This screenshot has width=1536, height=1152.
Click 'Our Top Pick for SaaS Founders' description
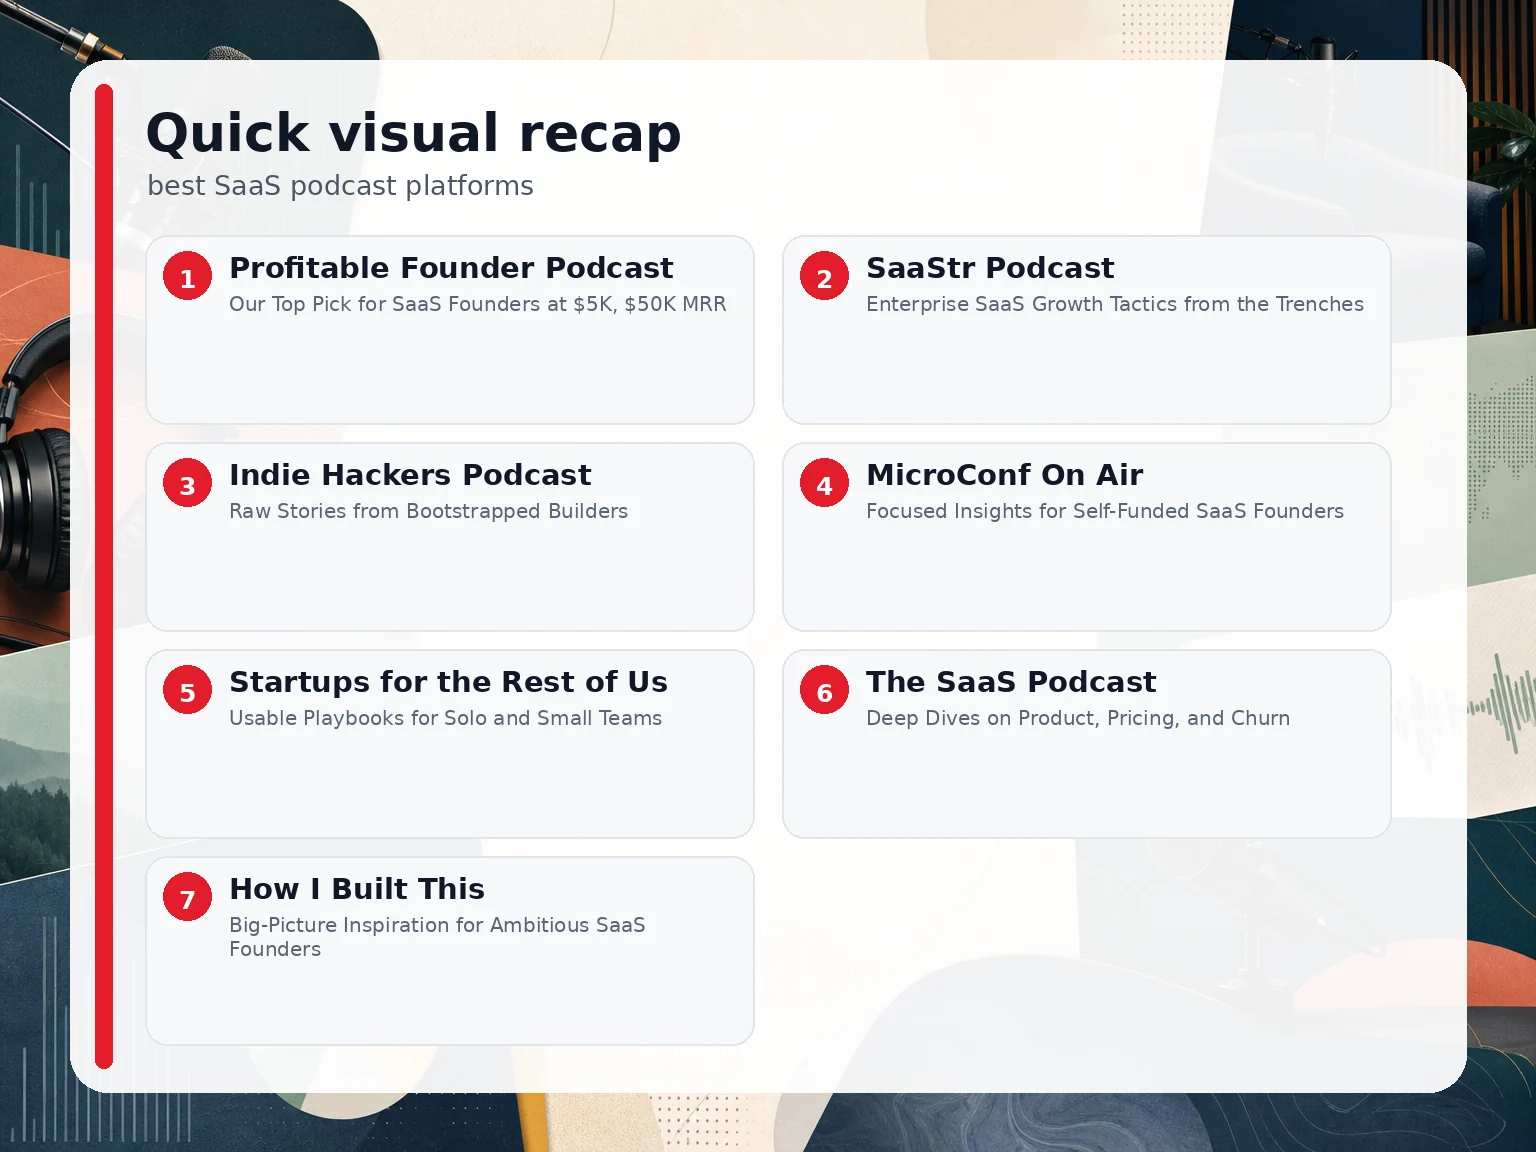(x=478, y=304)
